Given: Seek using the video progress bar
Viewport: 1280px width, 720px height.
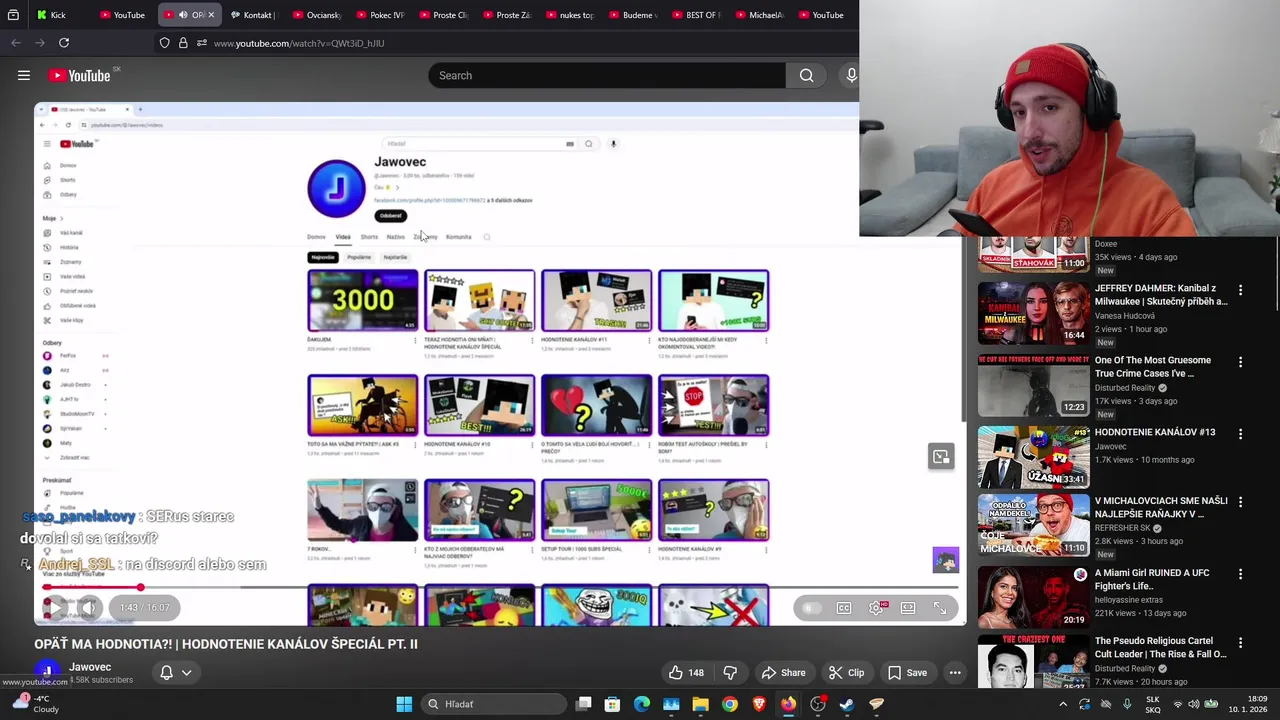Looking at the screenshot, I should pyautogui.click(x=500, y=587).
